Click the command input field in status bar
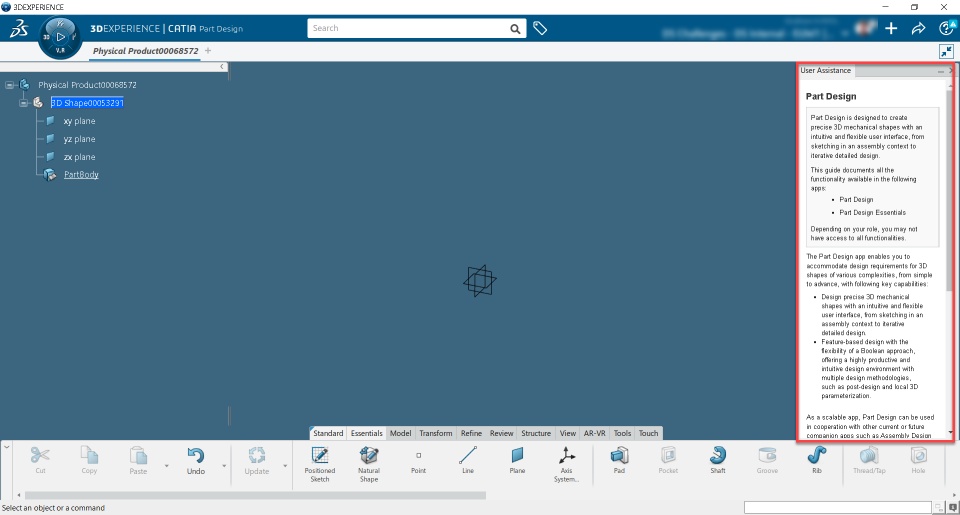The height and width of the screenshot is (515, 960). 838,508
